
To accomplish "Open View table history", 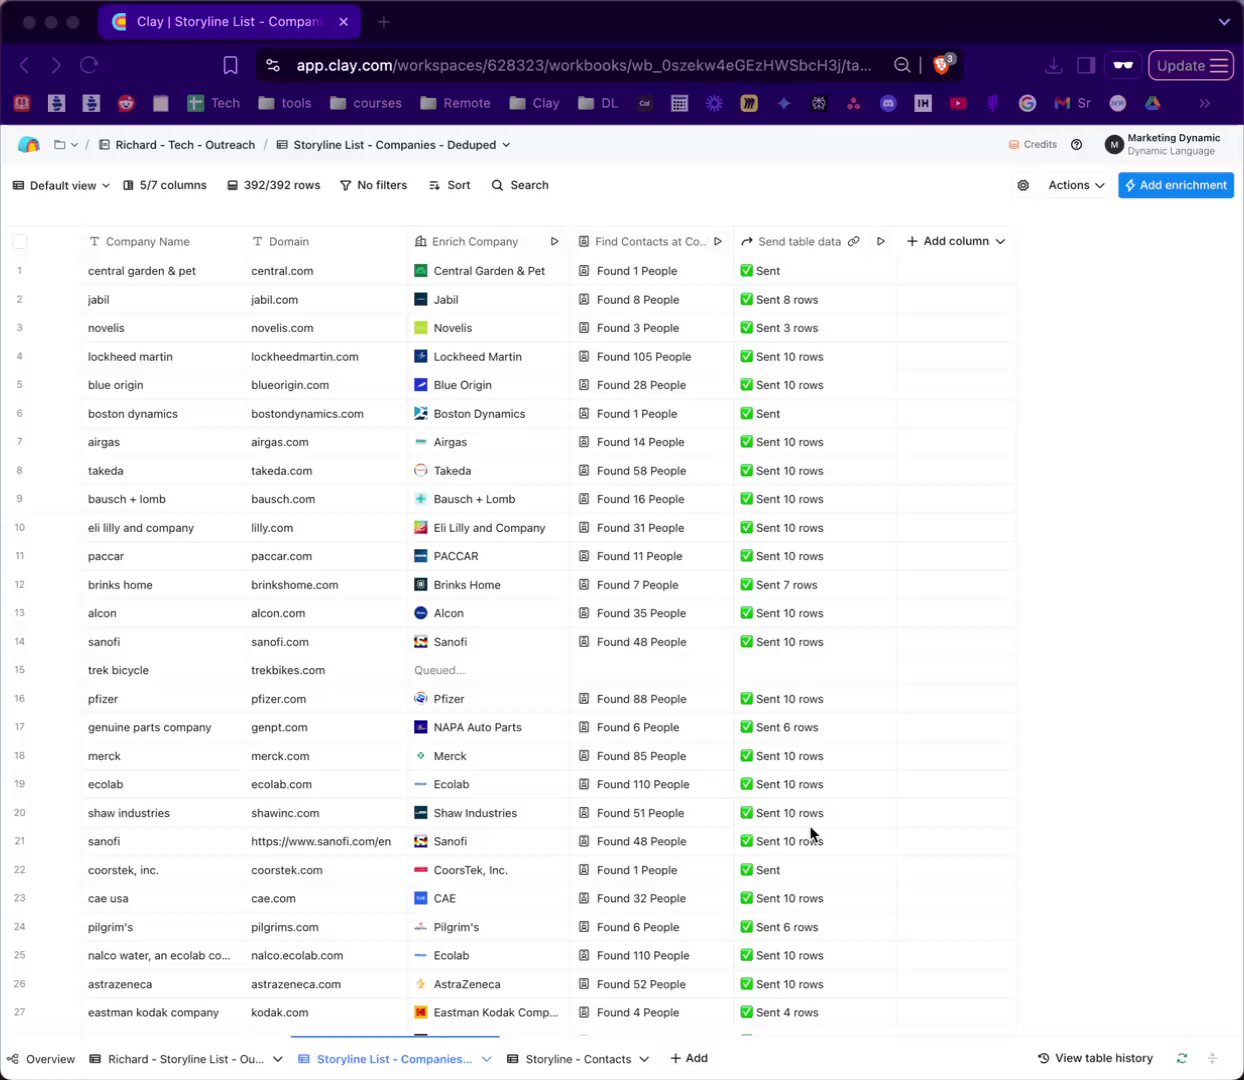I will click(x=1095, y=1058).
